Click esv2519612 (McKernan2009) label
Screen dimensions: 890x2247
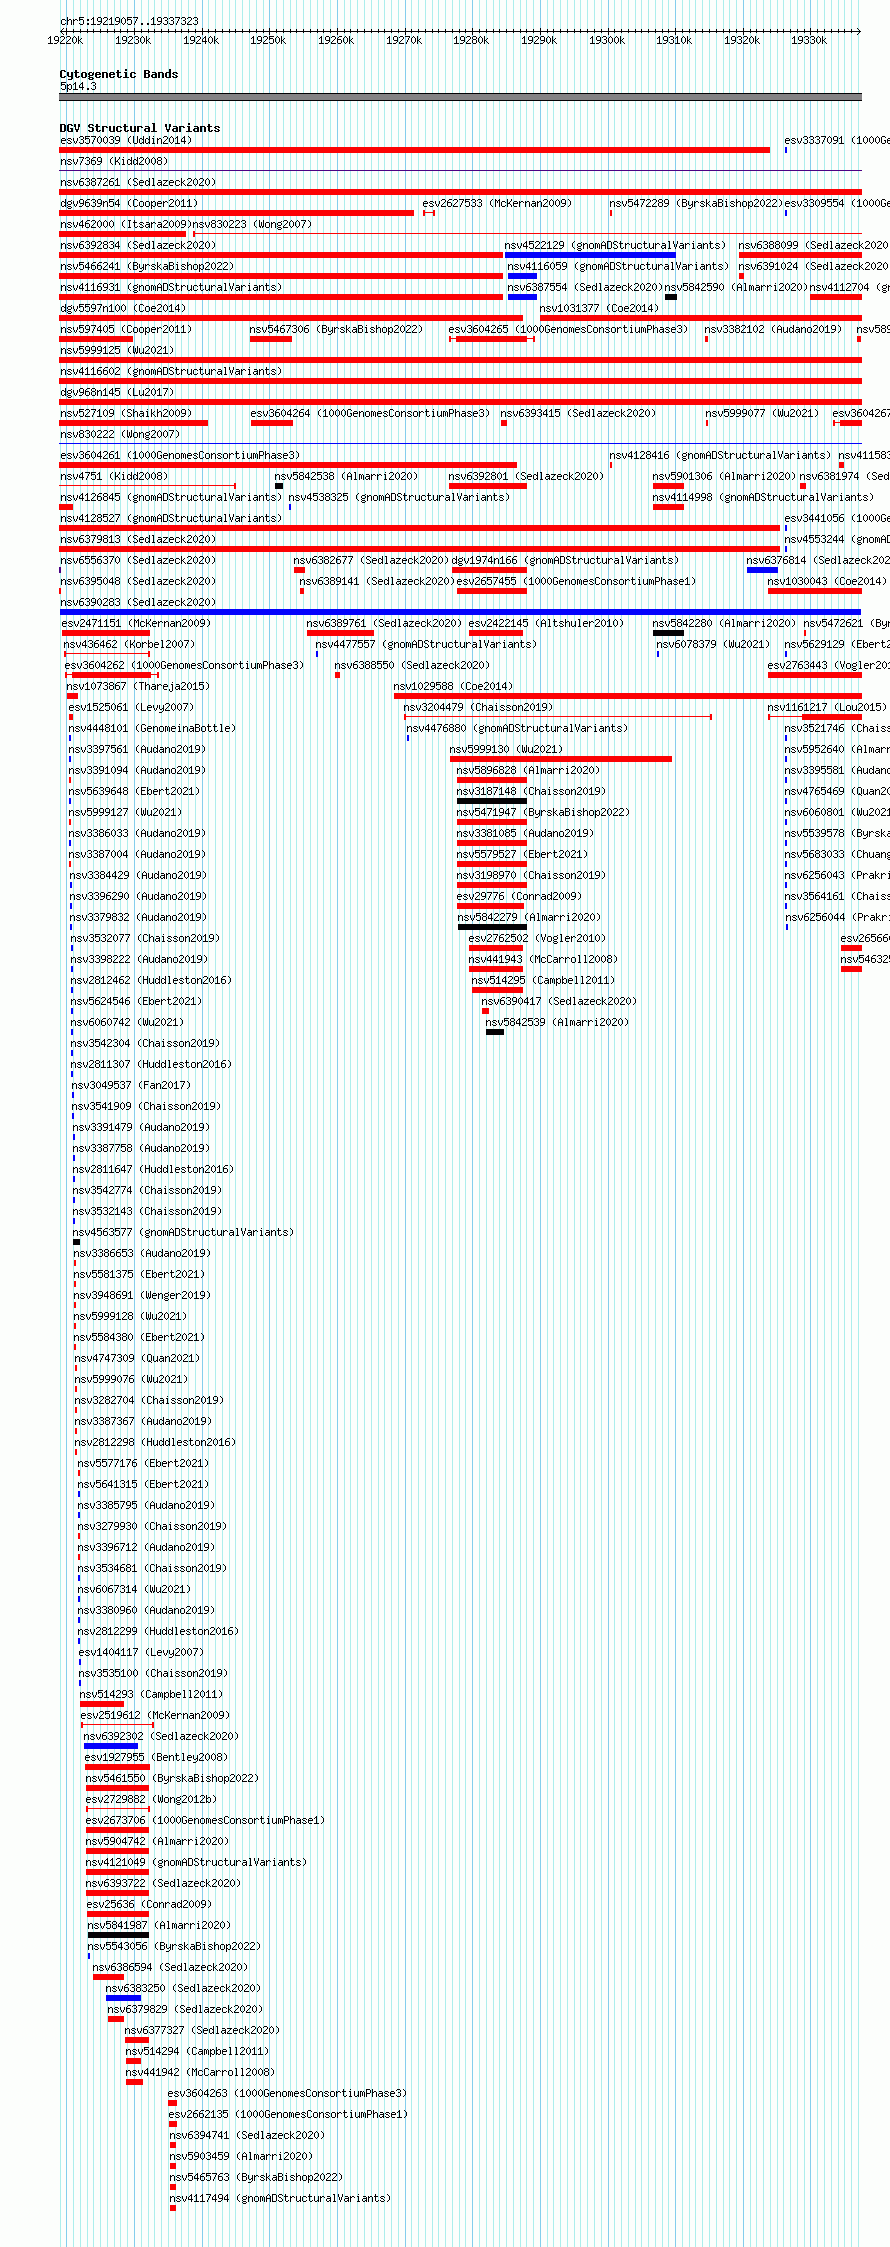click(155, 1715)
